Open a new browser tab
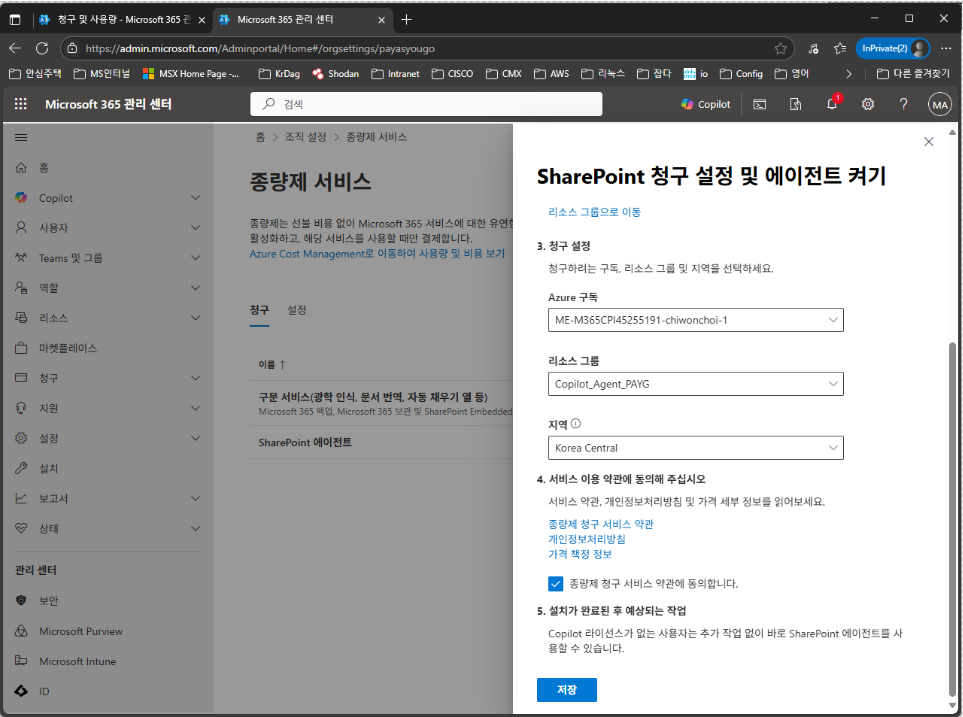963x717 pixels. click(x=406, y=20)
